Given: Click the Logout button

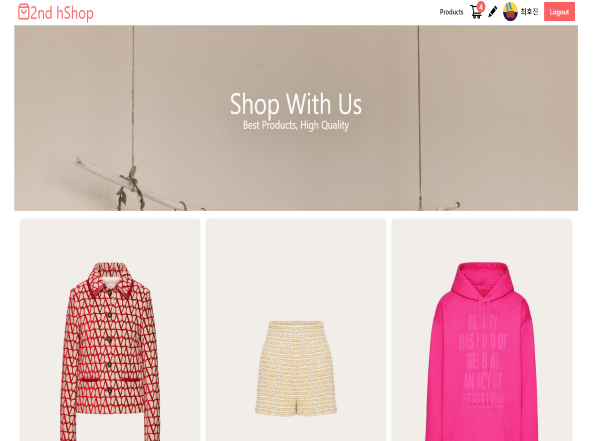Looking at the screenshot, I should [x=559, y=12].
